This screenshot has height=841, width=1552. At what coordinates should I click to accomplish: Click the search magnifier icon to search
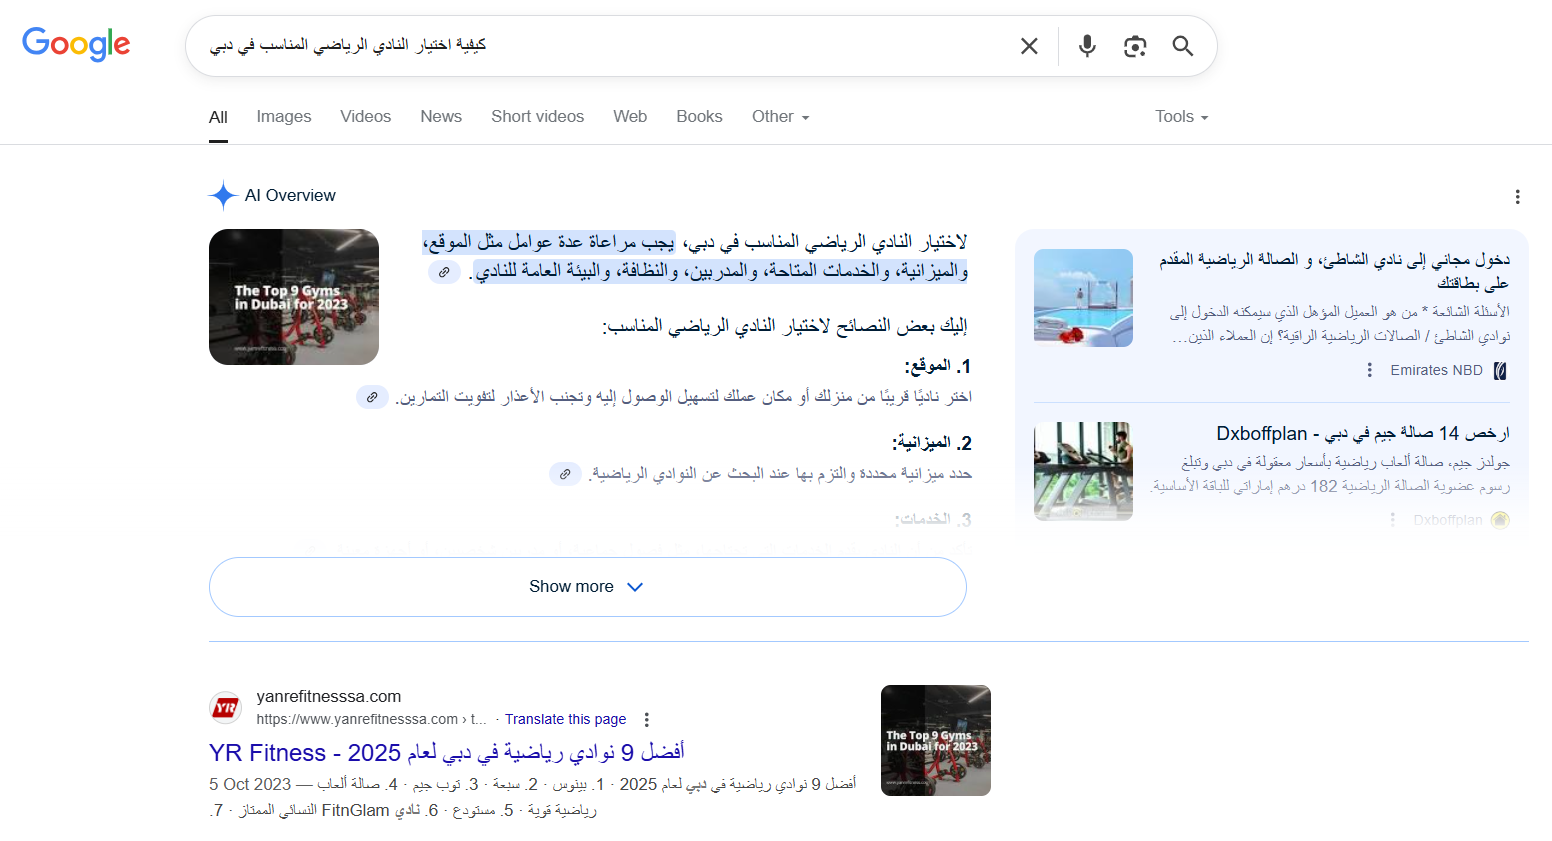[1182, 45]
